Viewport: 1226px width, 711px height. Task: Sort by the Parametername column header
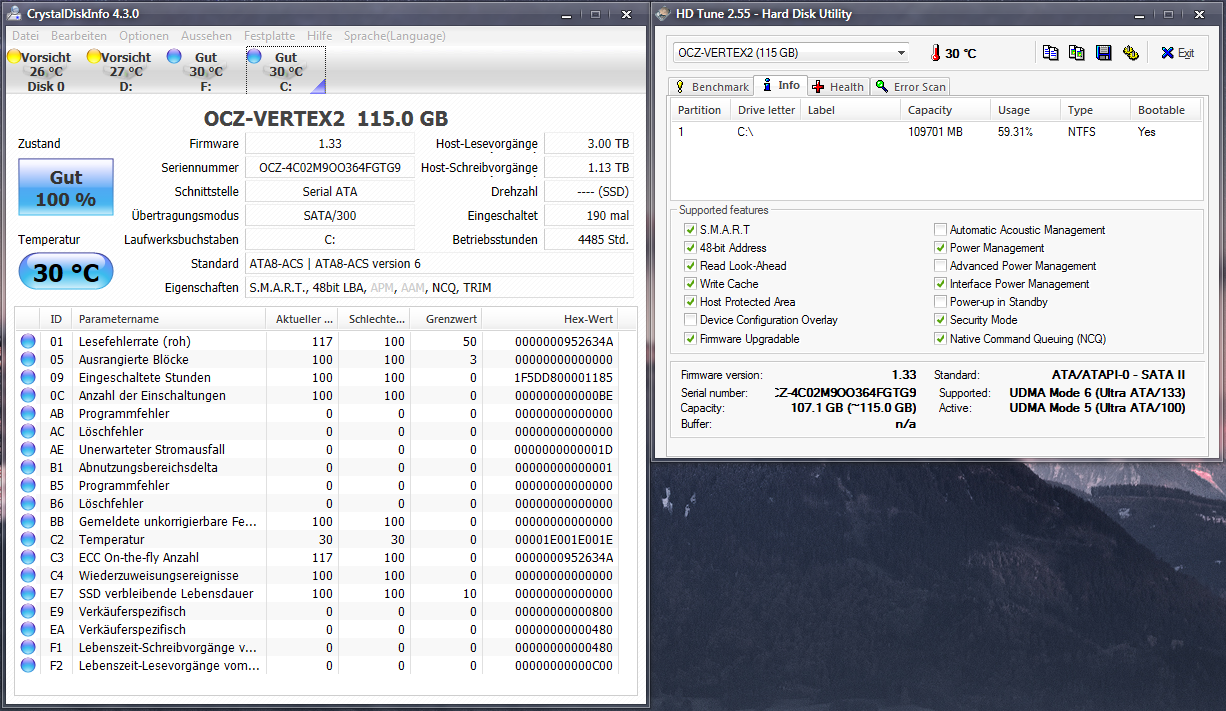pyautogui.click(x=169, y=319)
